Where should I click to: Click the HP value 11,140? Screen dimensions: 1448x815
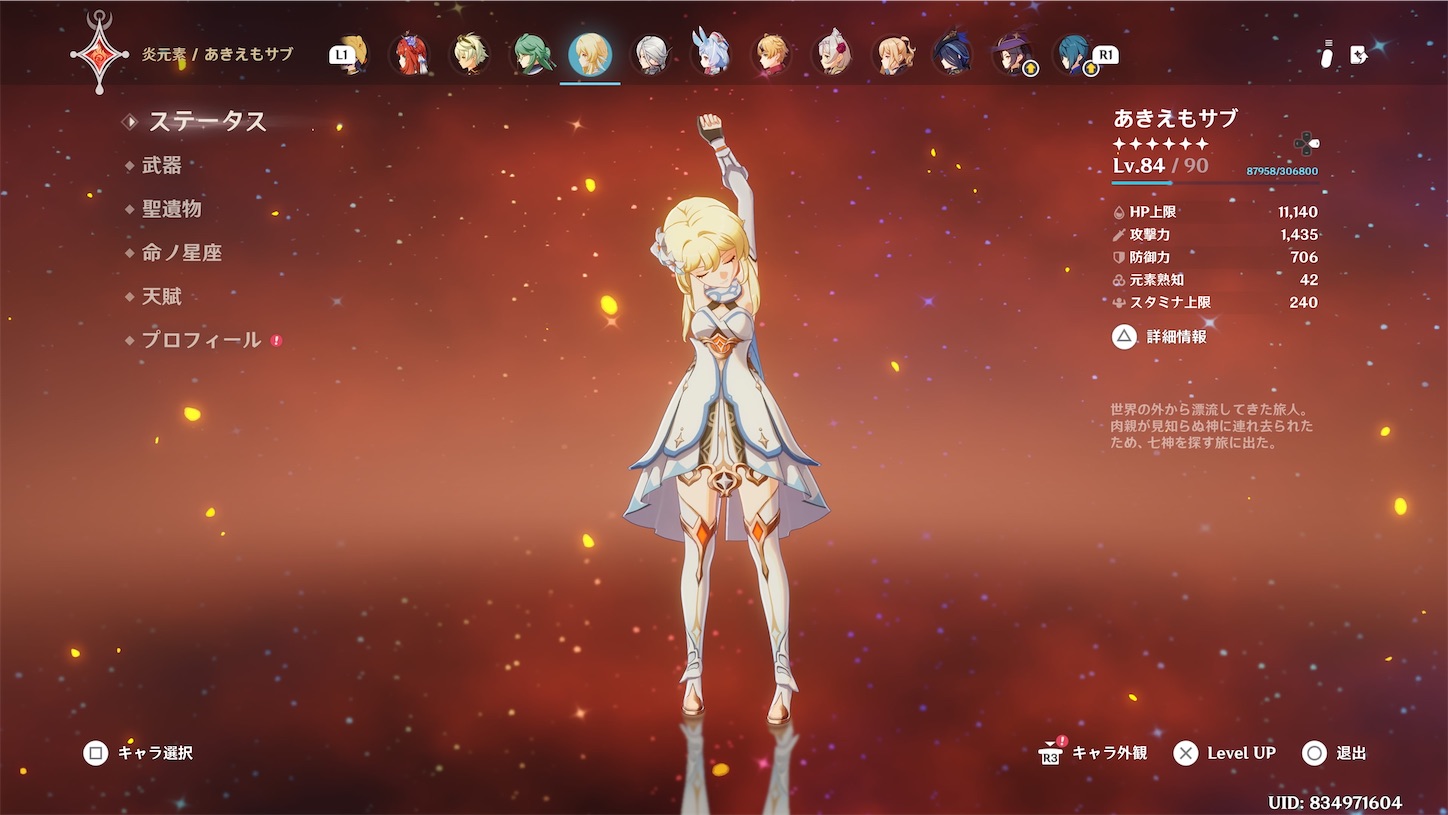1298,212
